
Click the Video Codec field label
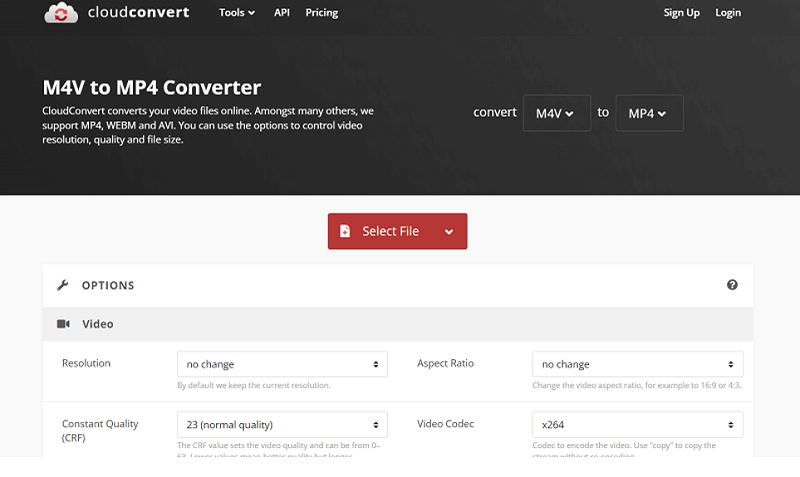[445, 423]
